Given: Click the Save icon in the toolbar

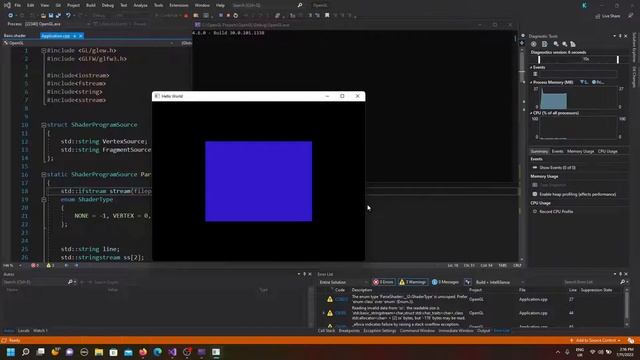Looking at the screenshot, I should 51,16.
